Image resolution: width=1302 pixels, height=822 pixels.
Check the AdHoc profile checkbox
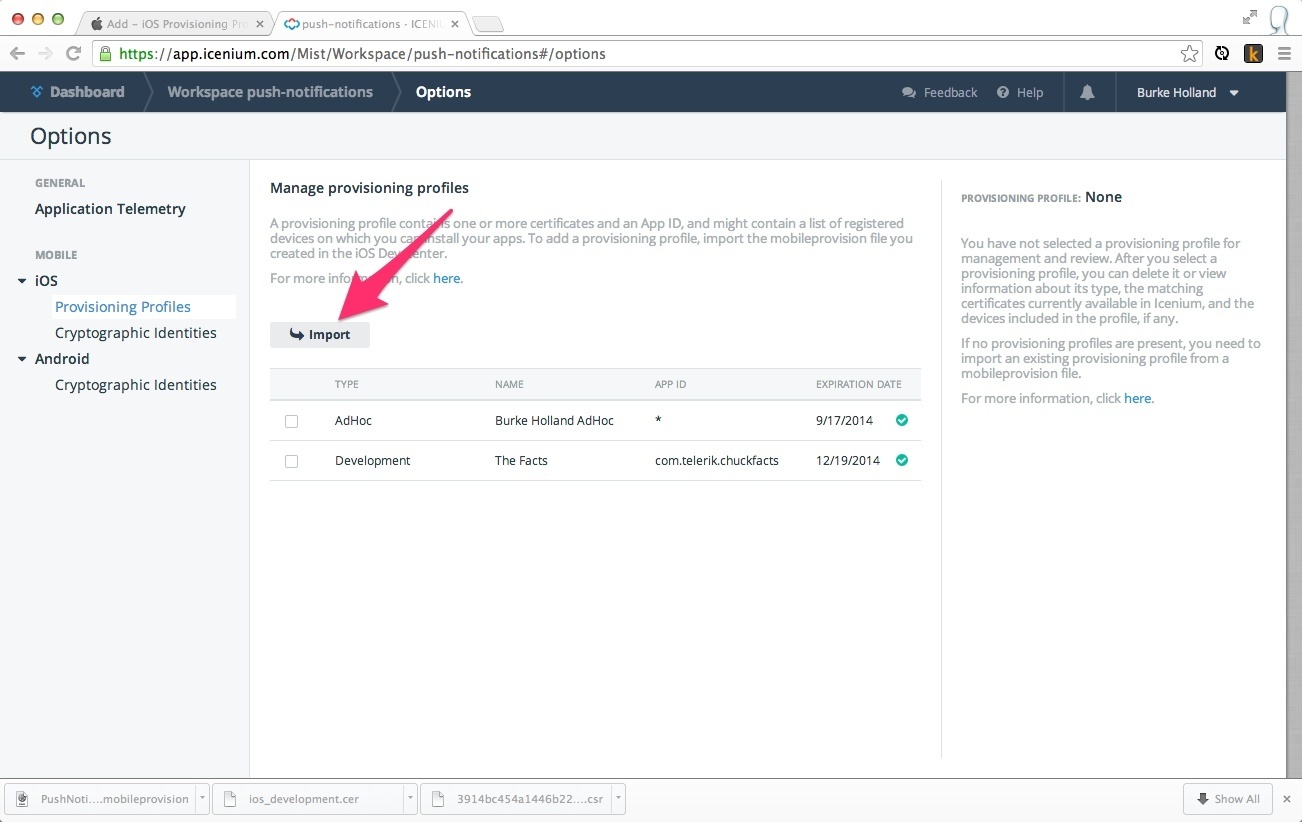[x=291, y=421]
